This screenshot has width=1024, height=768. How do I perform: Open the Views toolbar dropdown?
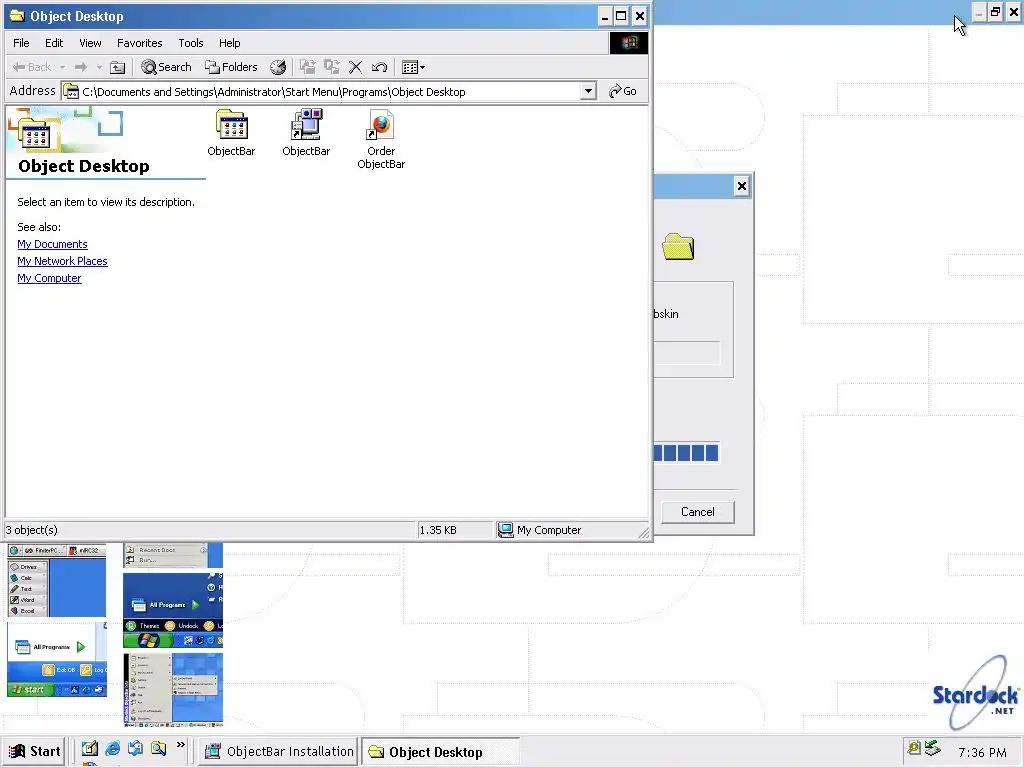click(413, 67)
